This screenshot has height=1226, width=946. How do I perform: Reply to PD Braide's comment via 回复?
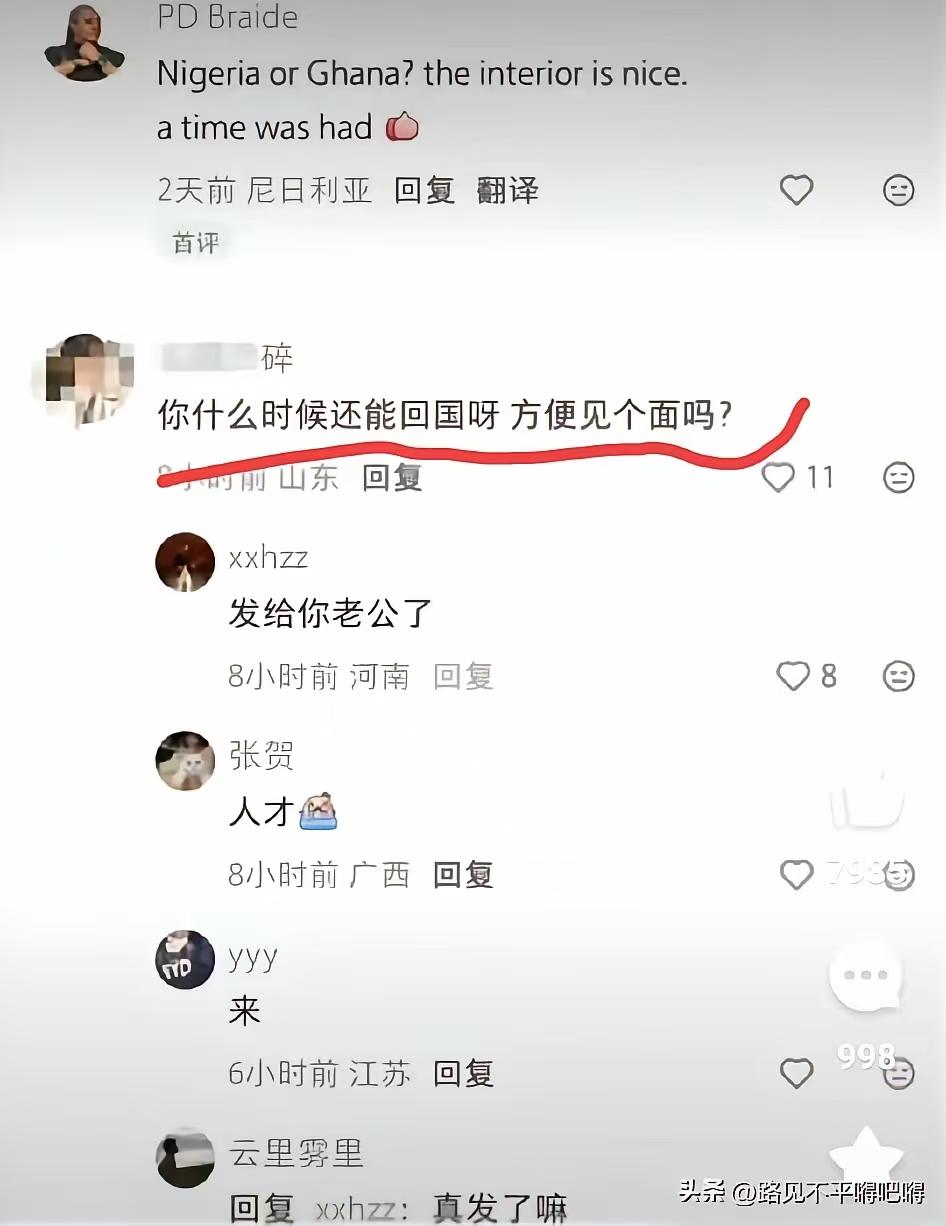coord(424,190)
